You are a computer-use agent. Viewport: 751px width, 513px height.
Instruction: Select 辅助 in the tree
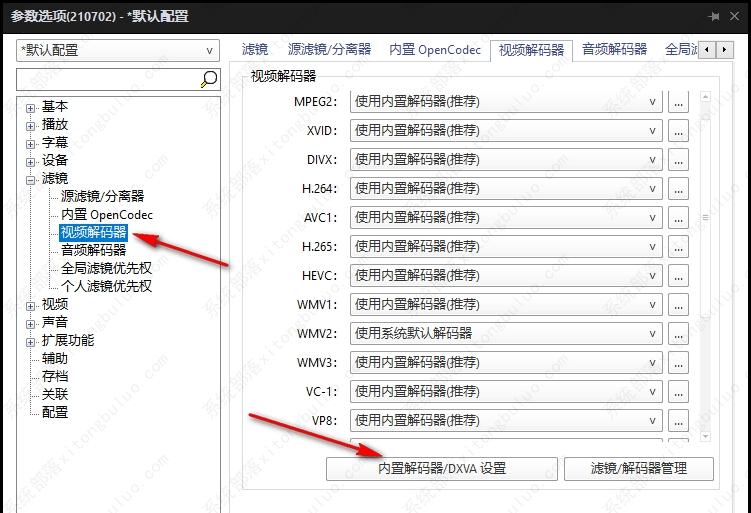tap(55, 358)
